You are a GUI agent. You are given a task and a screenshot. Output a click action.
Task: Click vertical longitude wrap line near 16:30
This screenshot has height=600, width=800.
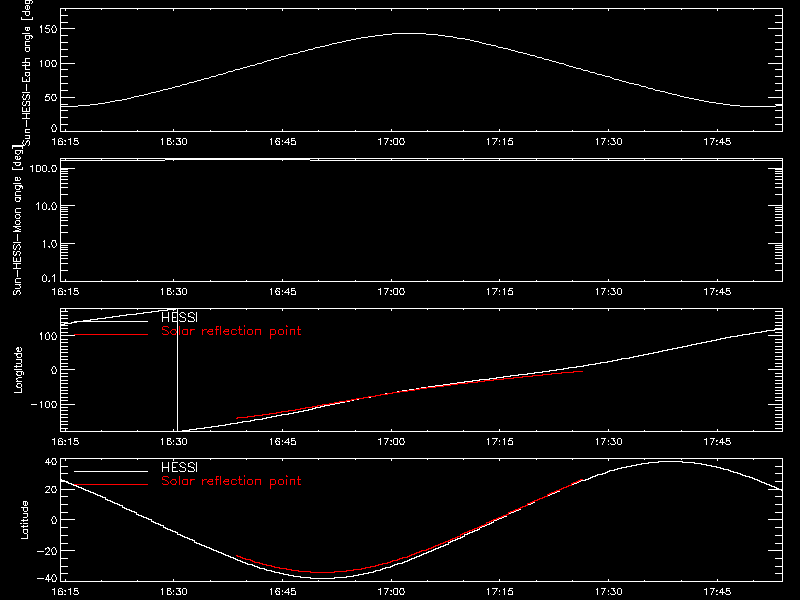click(177, 370)
